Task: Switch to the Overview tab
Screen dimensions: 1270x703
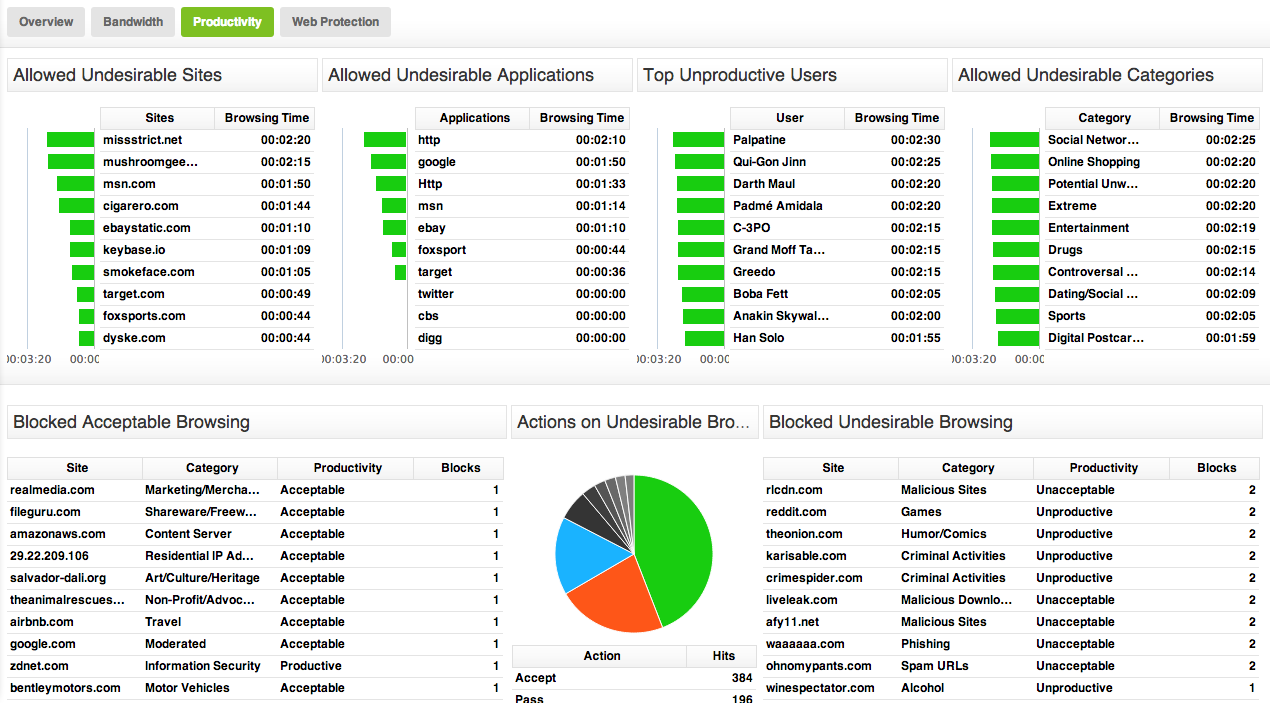Action: [45, 21]
